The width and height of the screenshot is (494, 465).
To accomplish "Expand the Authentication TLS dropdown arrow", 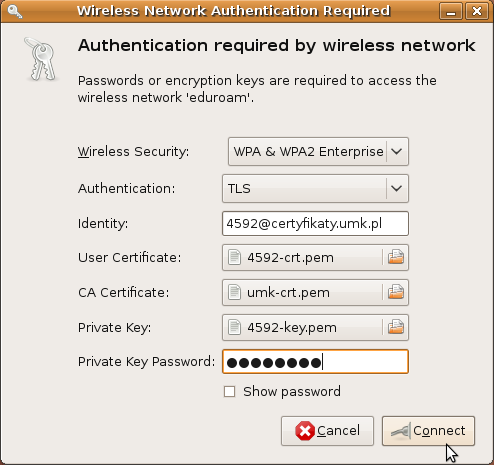I will (x=397, y=188).
